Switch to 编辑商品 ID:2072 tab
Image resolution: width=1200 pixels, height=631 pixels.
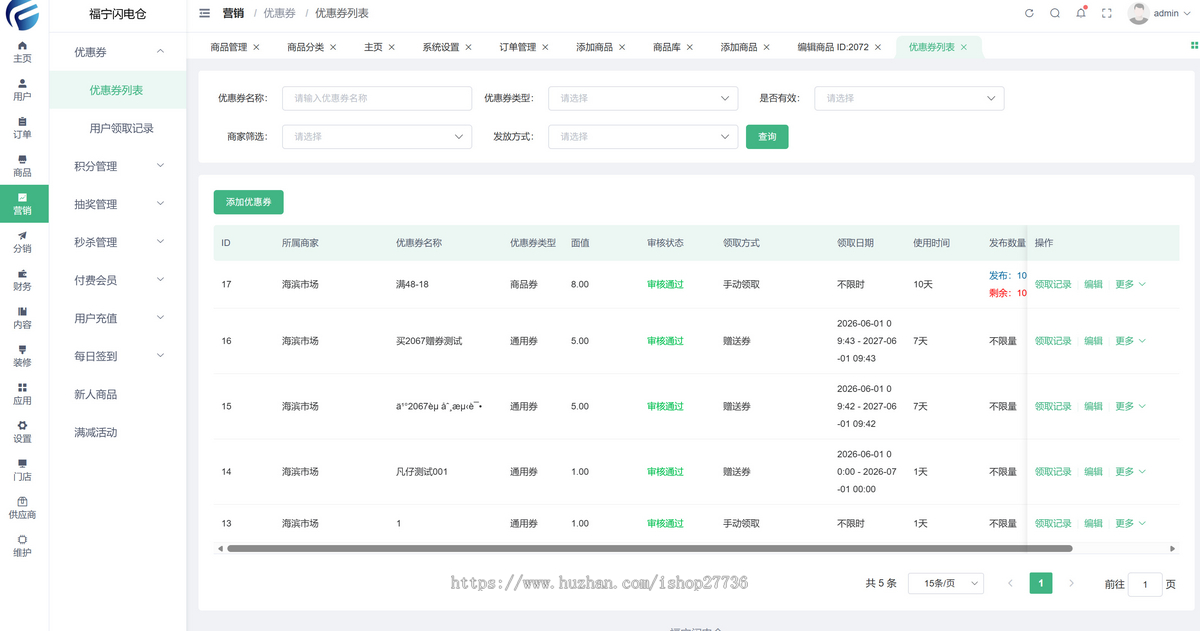tap(832, 47)
